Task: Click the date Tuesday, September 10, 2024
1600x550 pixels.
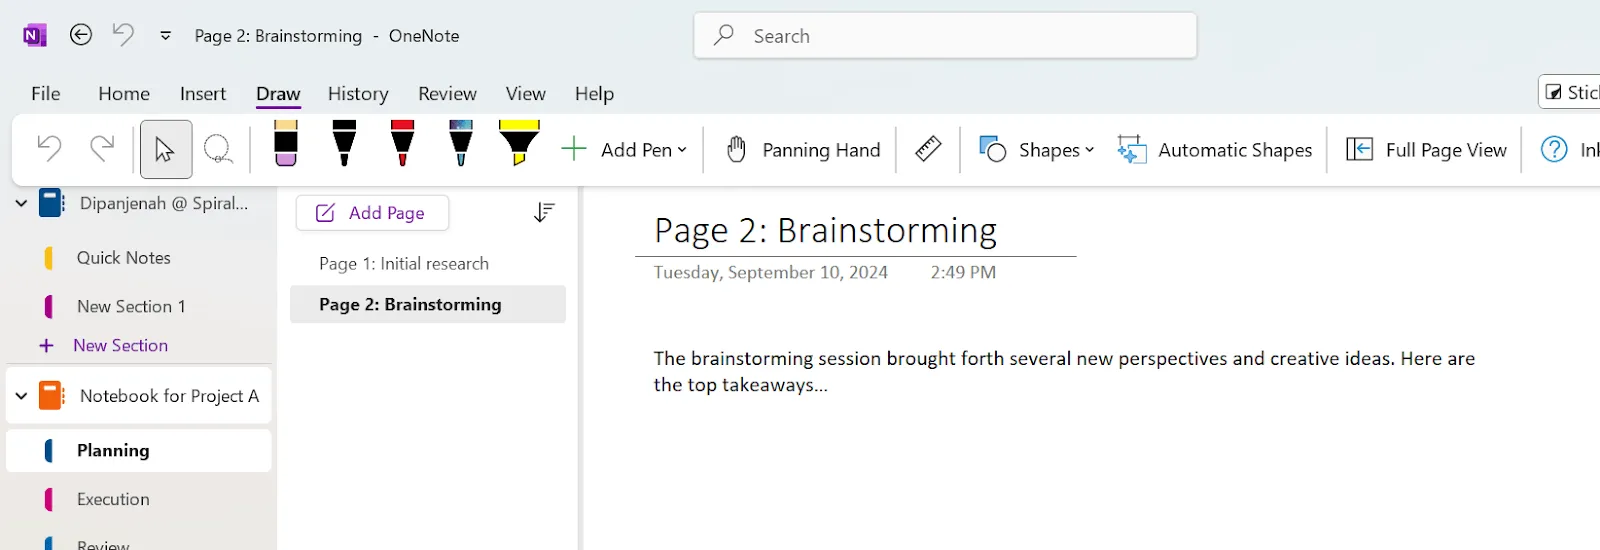Action: click(x=770, y=272)
